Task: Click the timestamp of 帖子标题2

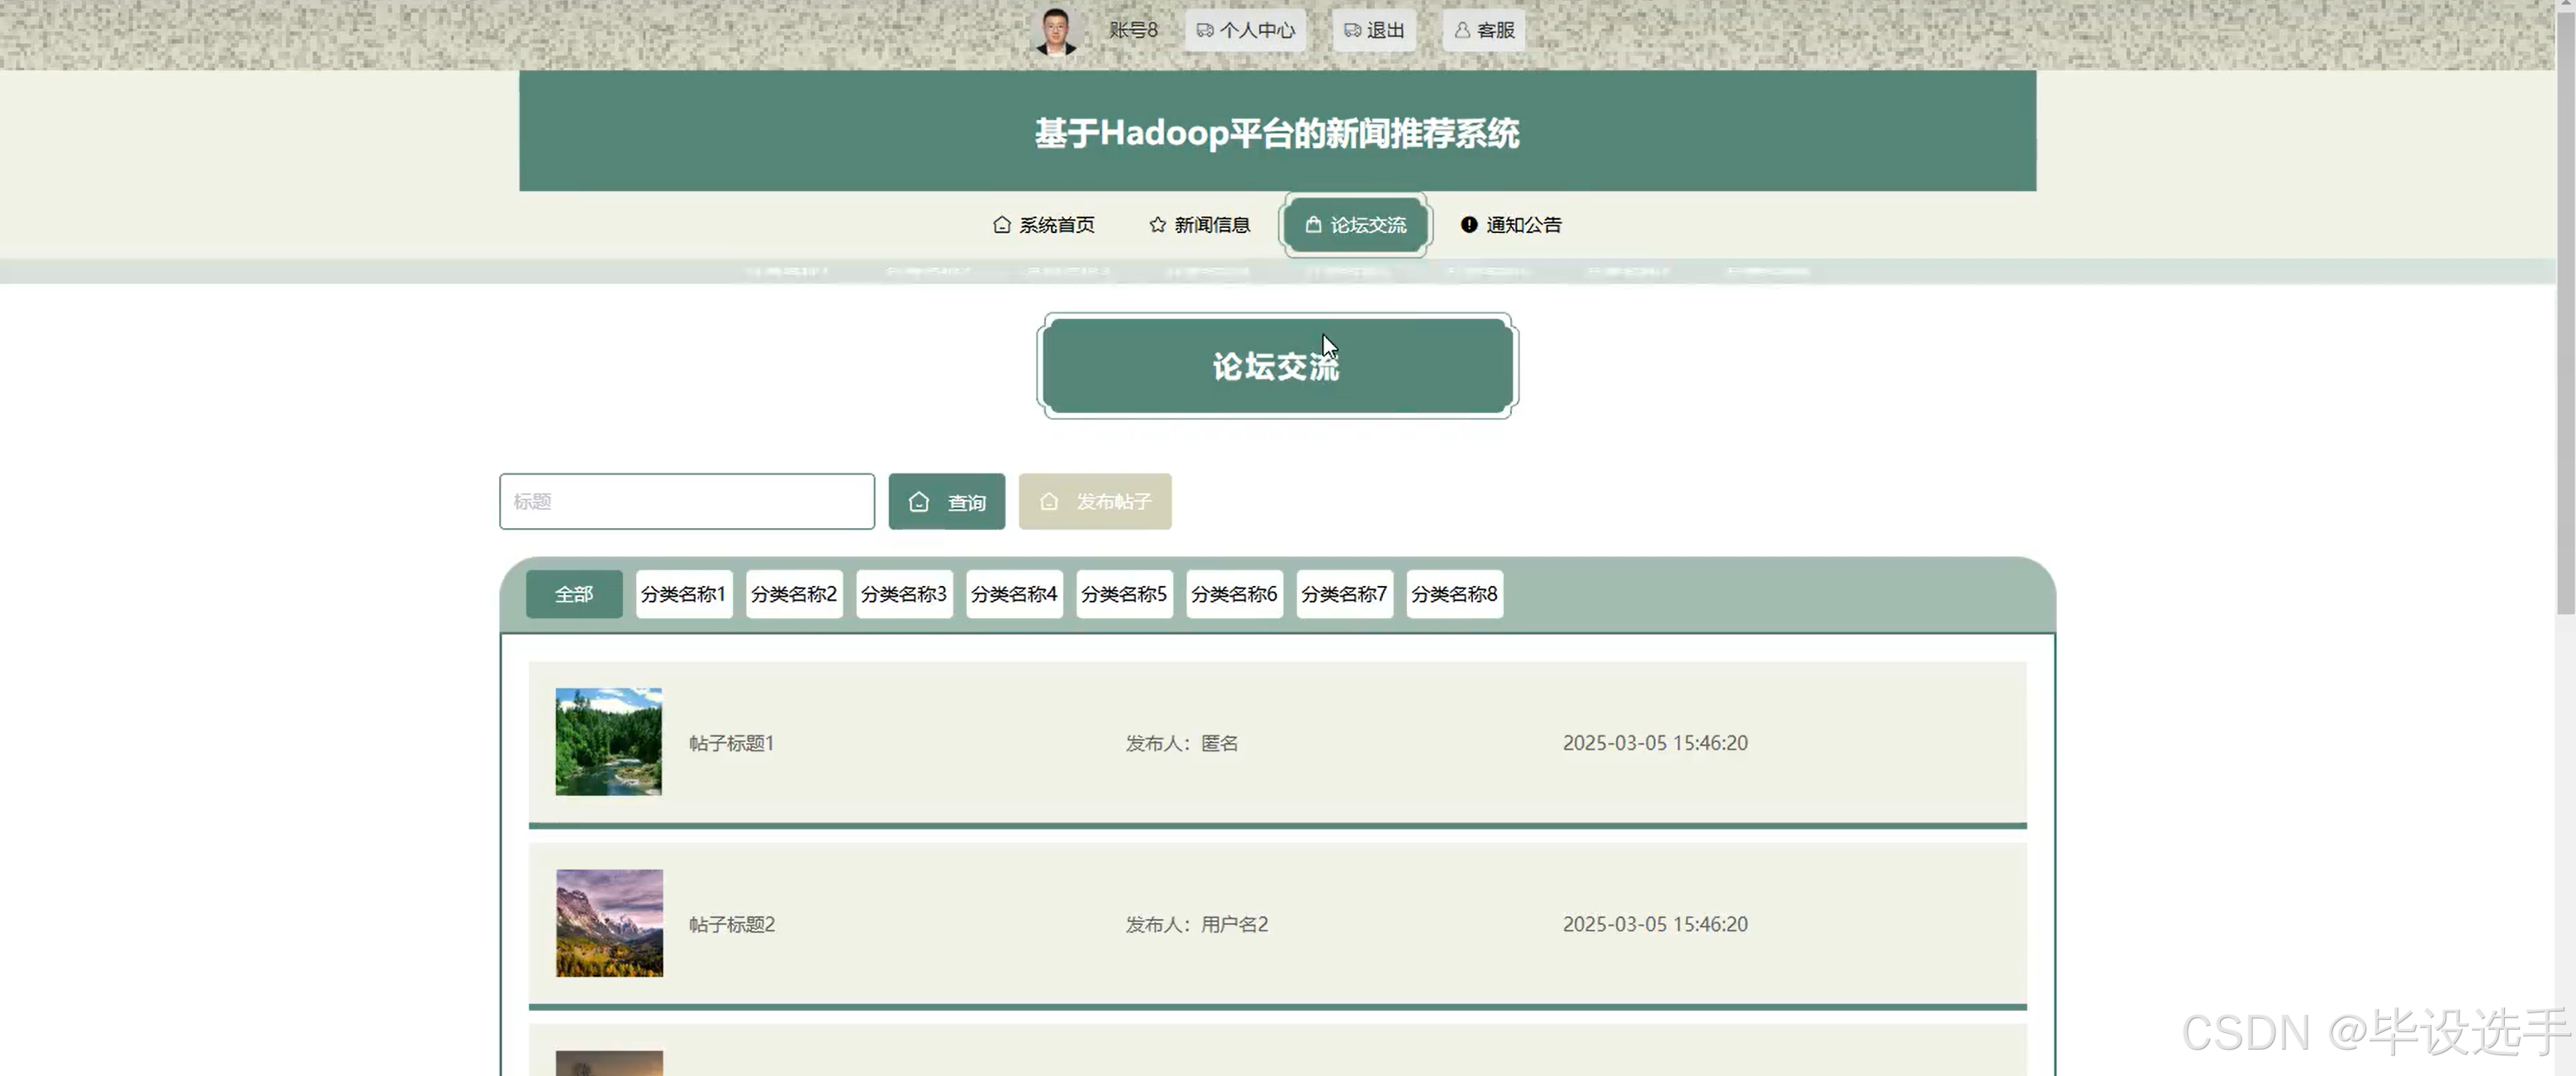Action: click(1655, 924)
